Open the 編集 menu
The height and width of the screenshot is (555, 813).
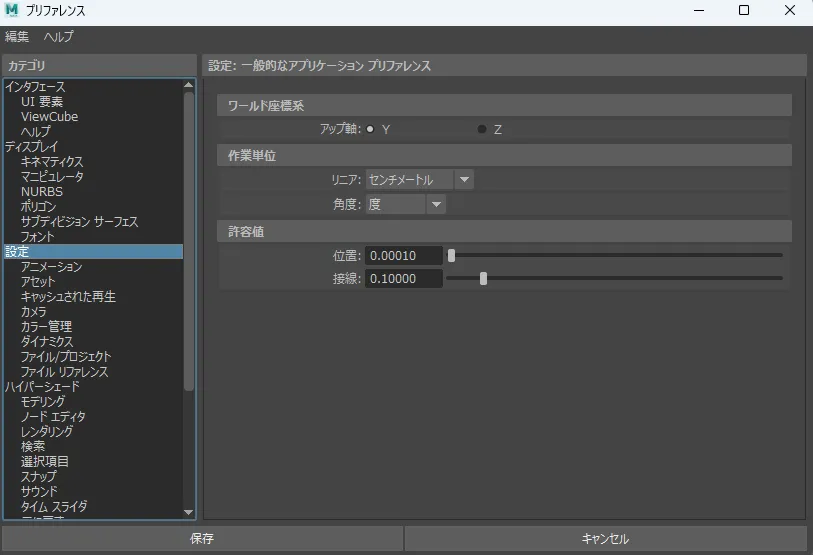(17, 37)
